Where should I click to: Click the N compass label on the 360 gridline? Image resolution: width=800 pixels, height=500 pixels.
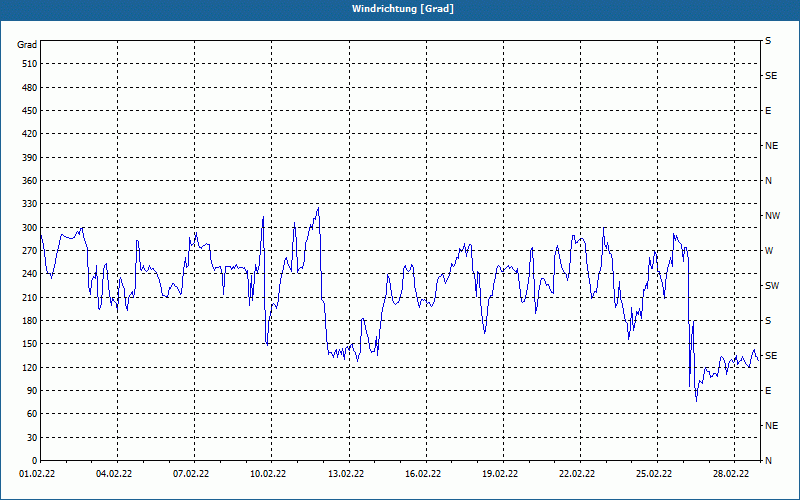click(768, 181)
